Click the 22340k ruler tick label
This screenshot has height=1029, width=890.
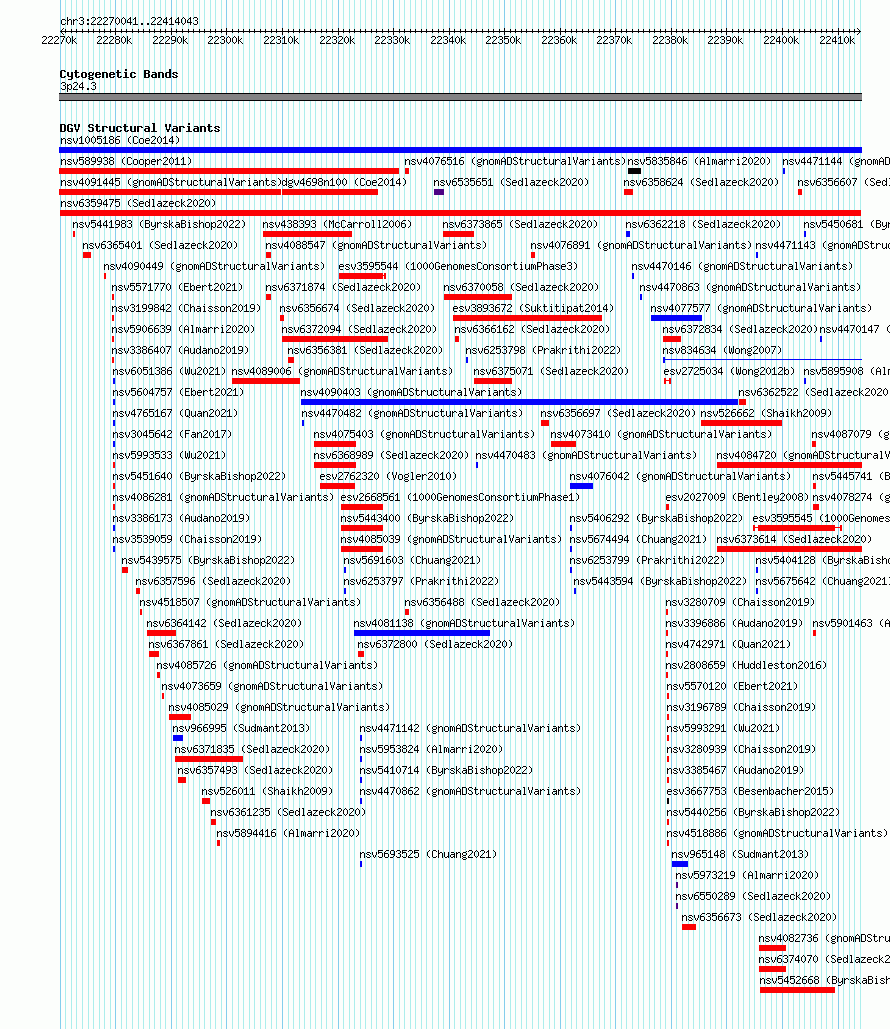tap(448, 40)
